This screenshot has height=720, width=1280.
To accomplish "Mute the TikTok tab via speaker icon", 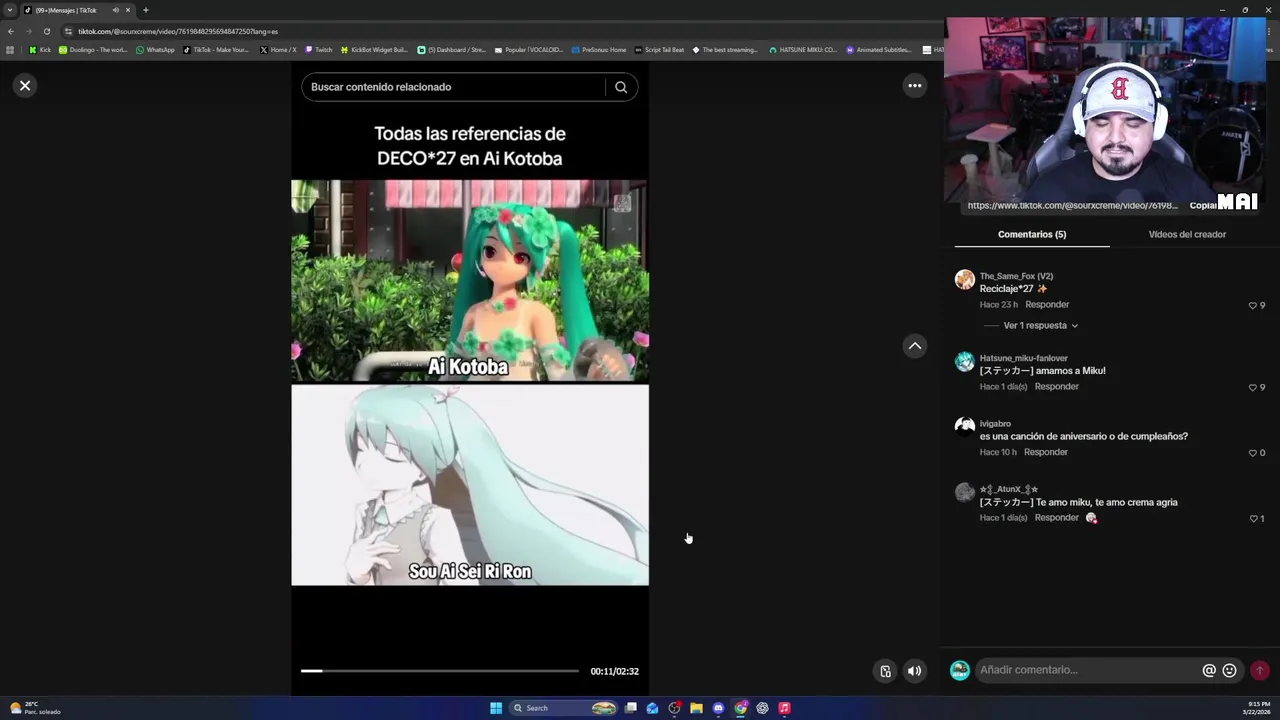I will [x=115, y=10].
